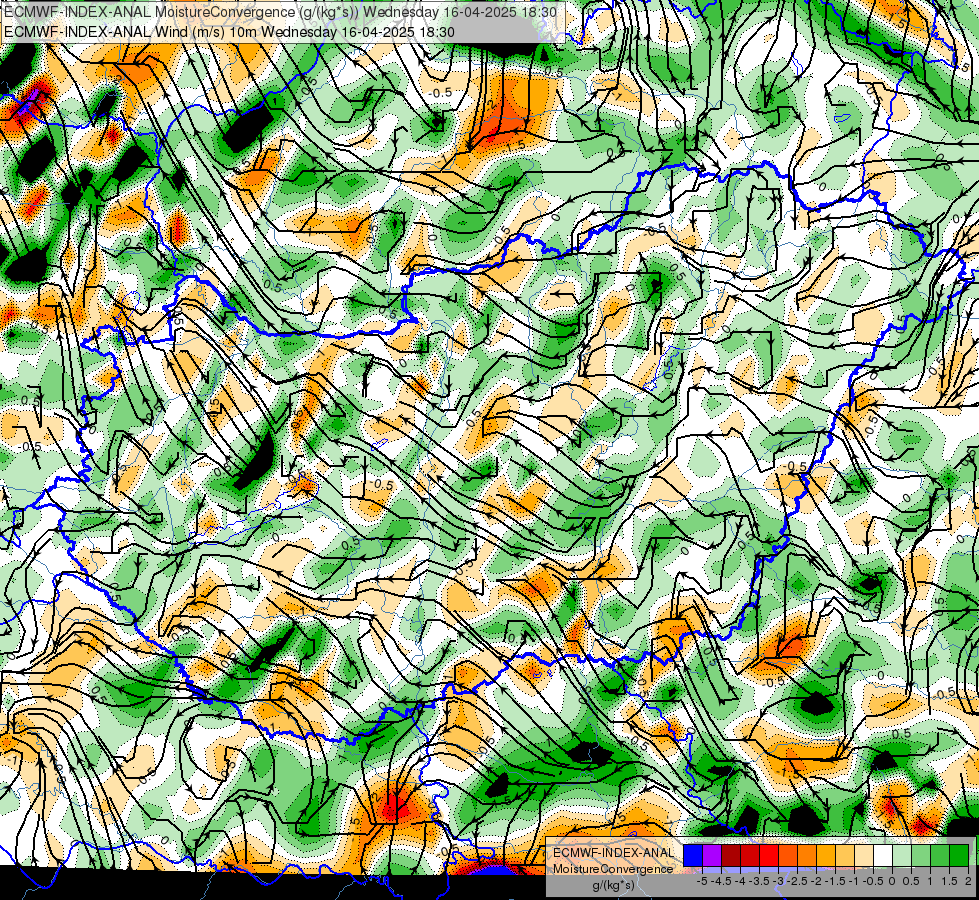Click the legend swatch between -1 and -0.5
979x900 pixels.
pos(864,856)
